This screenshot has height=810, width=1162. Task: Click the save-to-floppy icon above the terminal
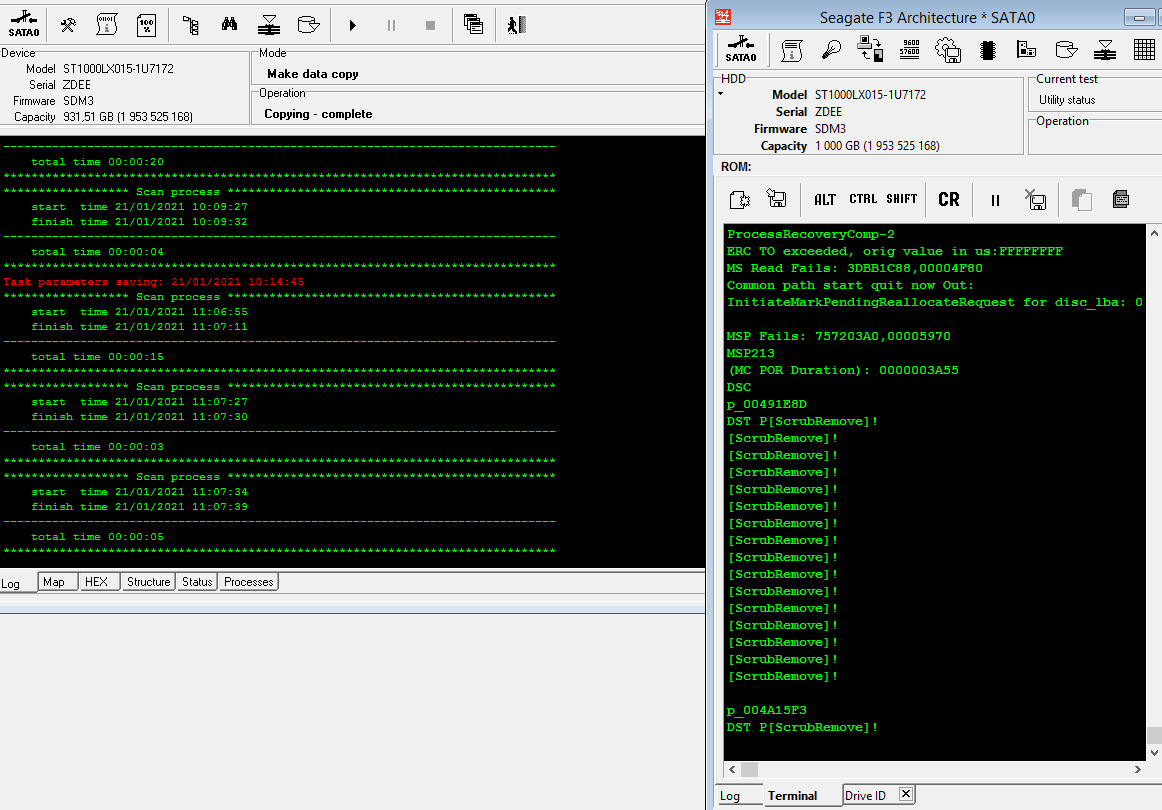777,199
